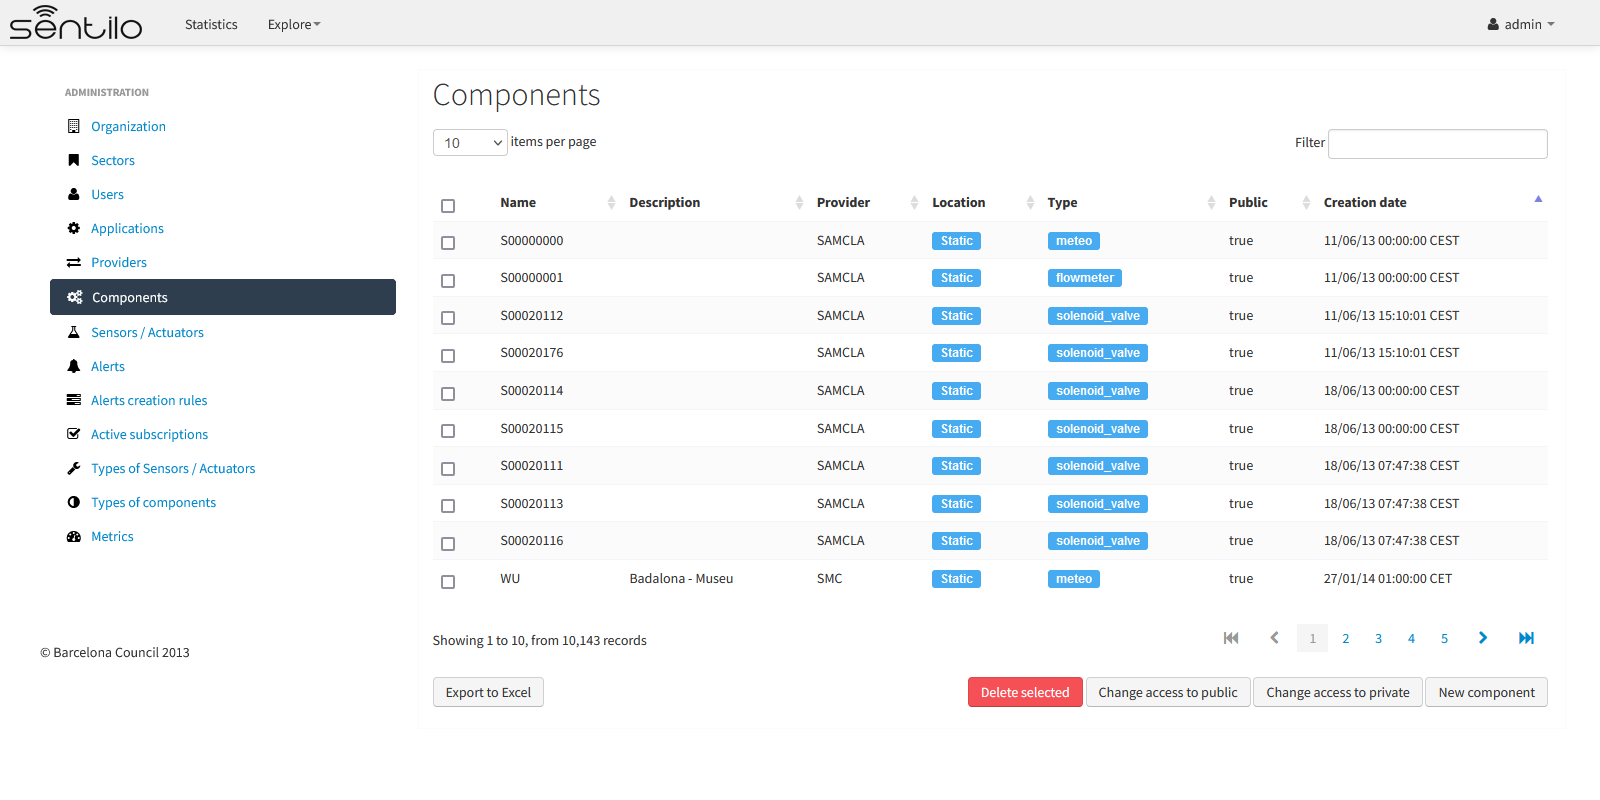
Task: Click the Badalona - Museu description
Action: click(x=681, y=579)
